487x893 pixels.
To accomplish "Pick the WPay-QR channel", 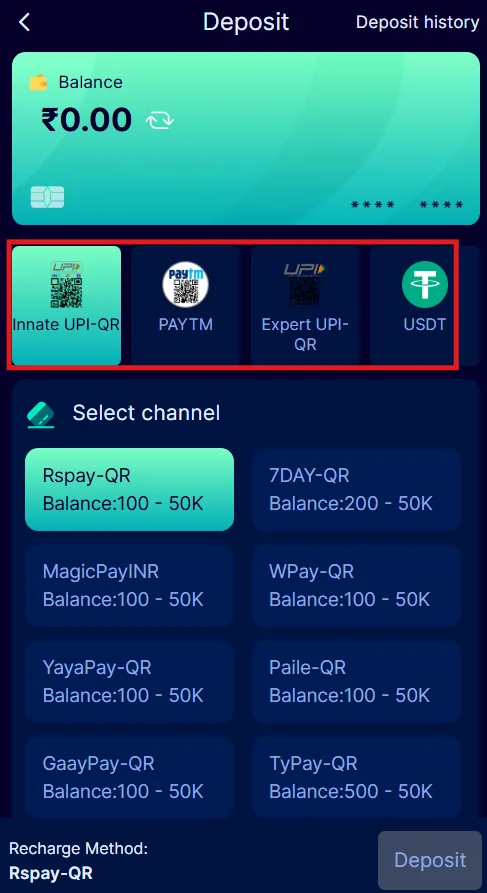I will coord(356,585).
